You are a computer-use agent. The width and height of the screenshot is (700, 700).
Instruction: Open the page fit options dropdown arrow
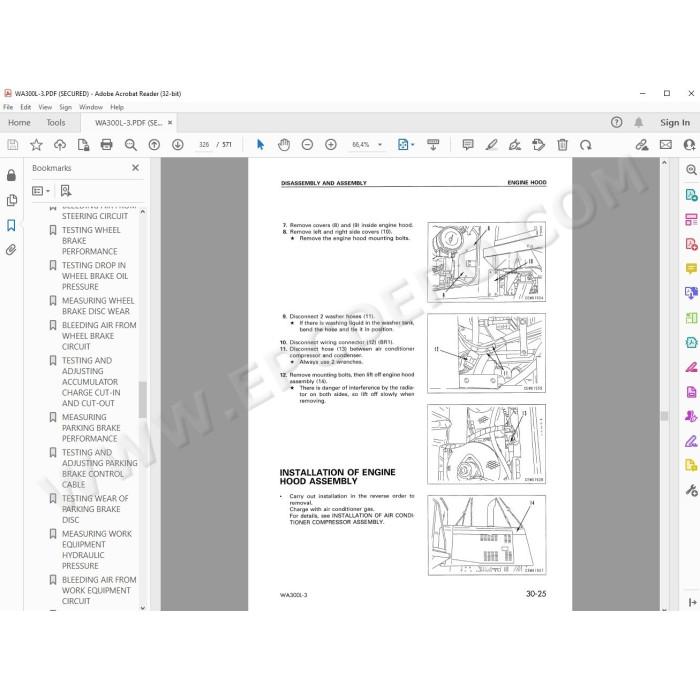click(x=412, y=145)
